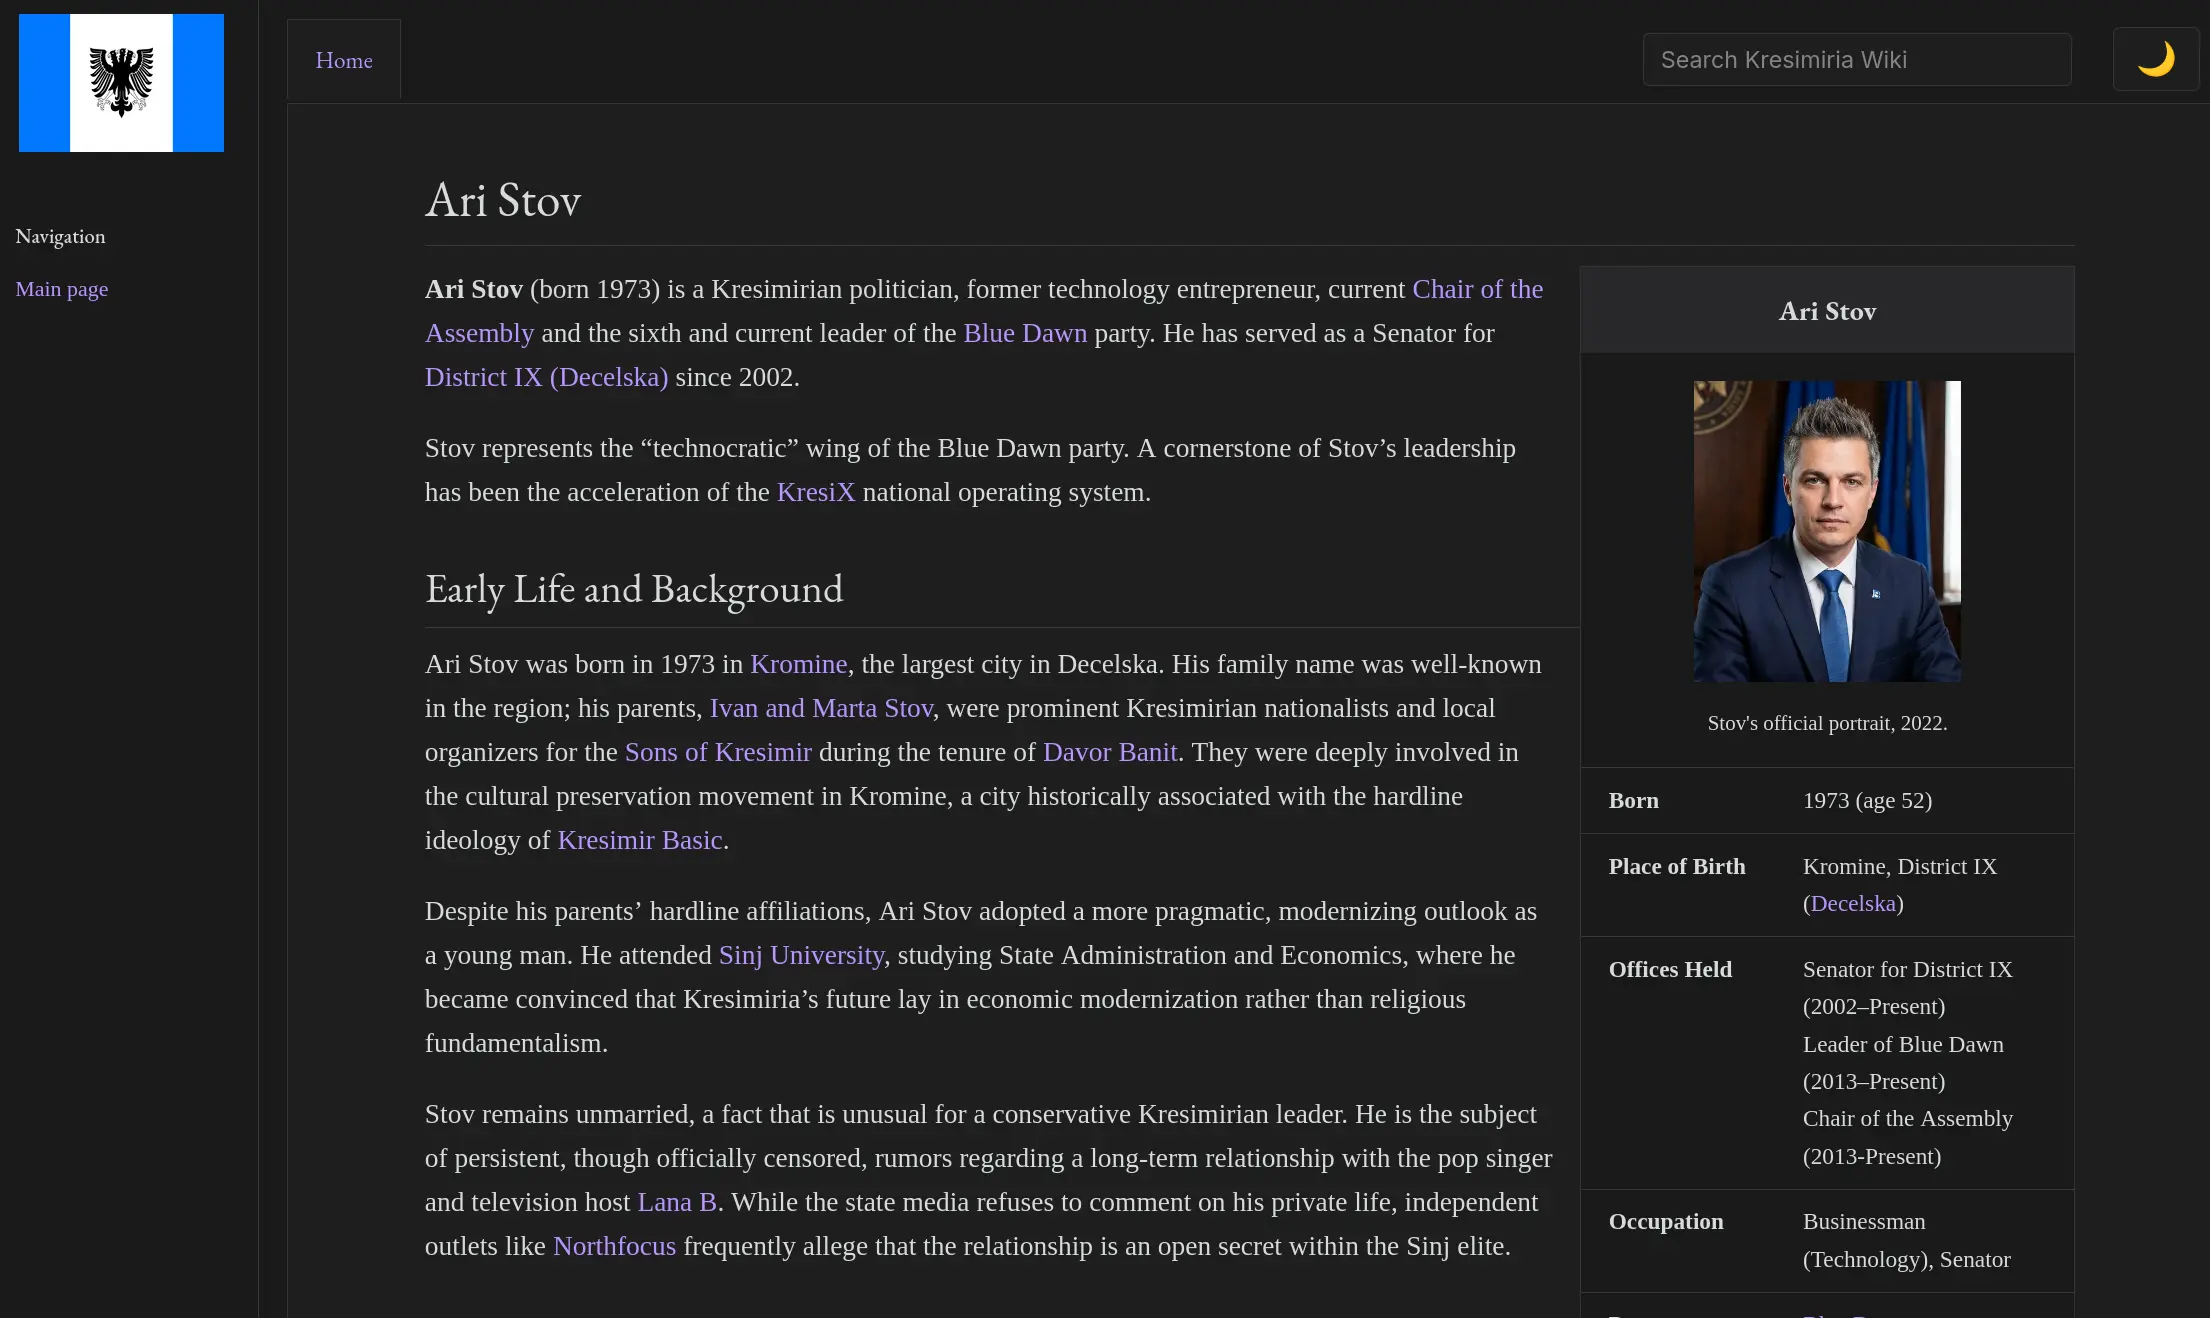Follow the Sinj University link
The height and width of the screenshot is (1318, 2210).
800,955
